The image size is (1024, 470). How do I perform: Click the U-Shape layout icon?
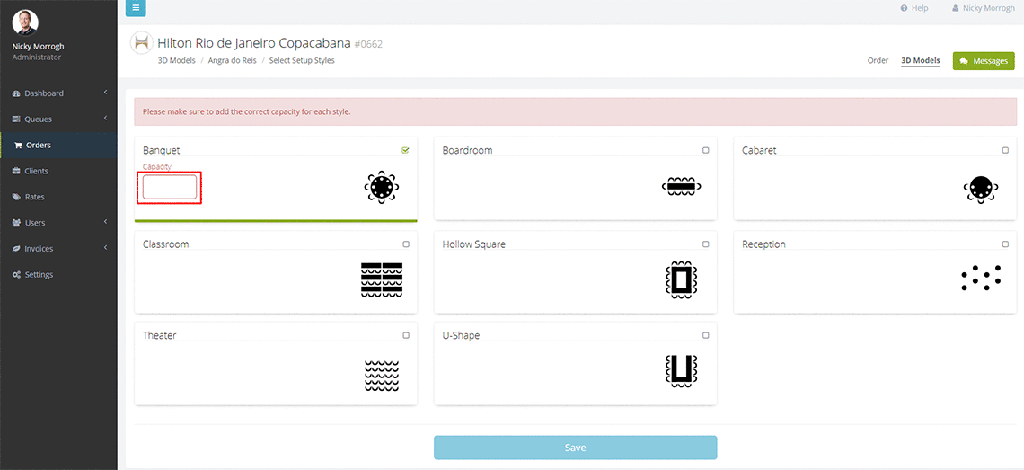(682, 371)
